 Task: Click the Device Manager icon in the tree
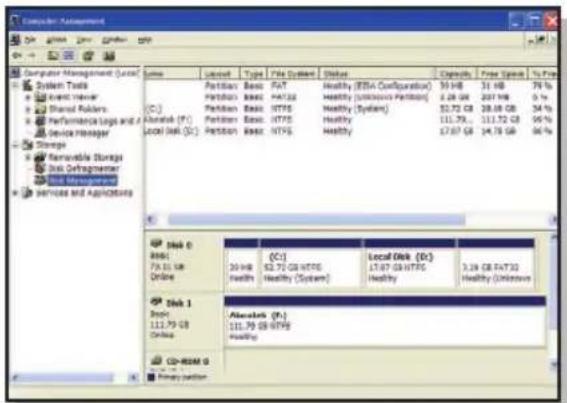coord(40,133)
